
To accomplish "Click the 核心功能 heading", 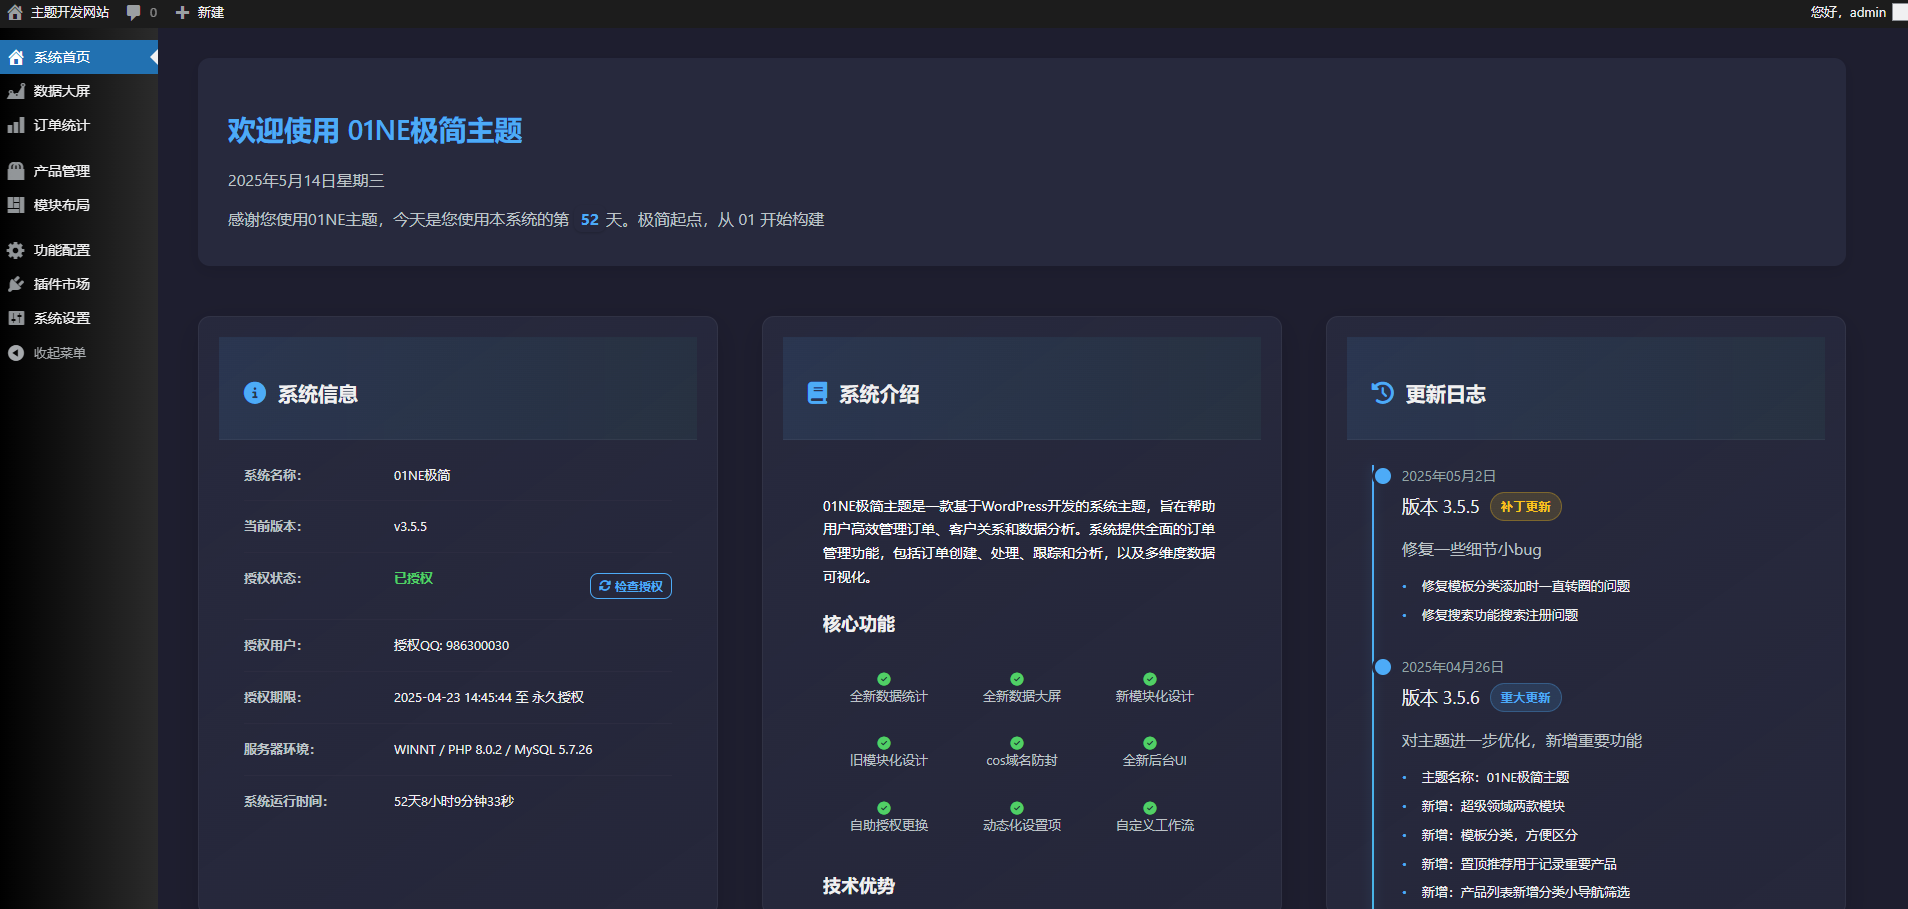I will point(859,624).
